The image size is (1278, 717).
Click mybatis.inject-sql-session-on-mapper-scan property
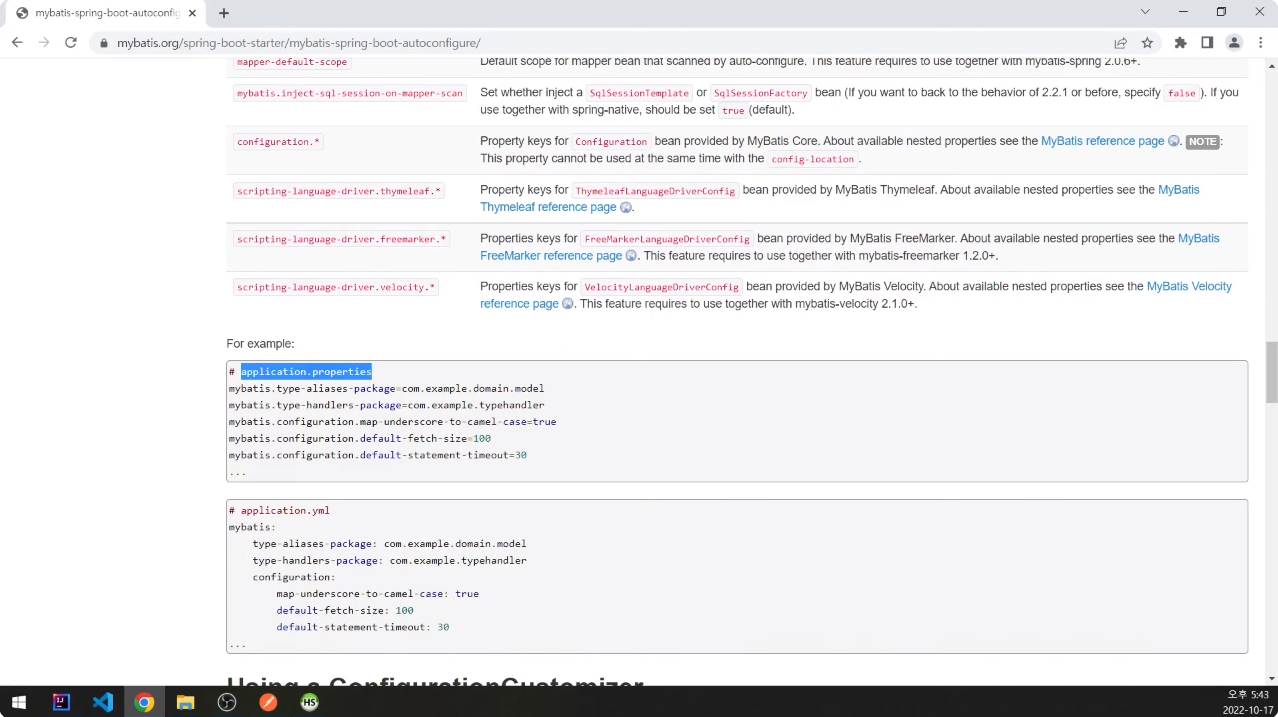coord(350,93)
